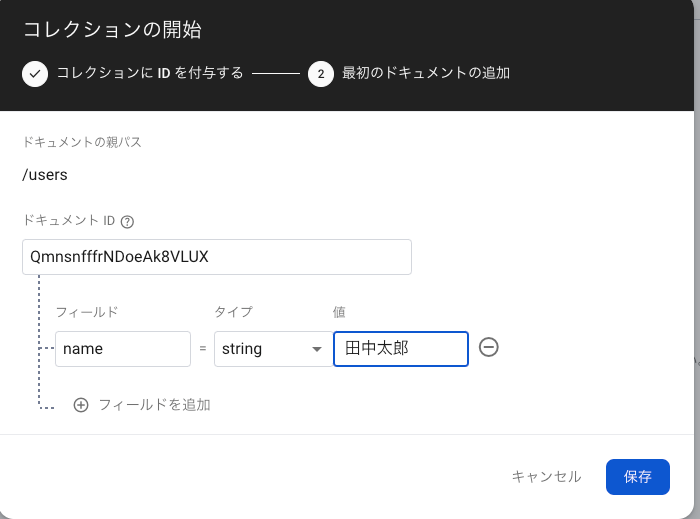Click the /users parent path text
The image size is (700, 519).
click(x=45, y=175)
